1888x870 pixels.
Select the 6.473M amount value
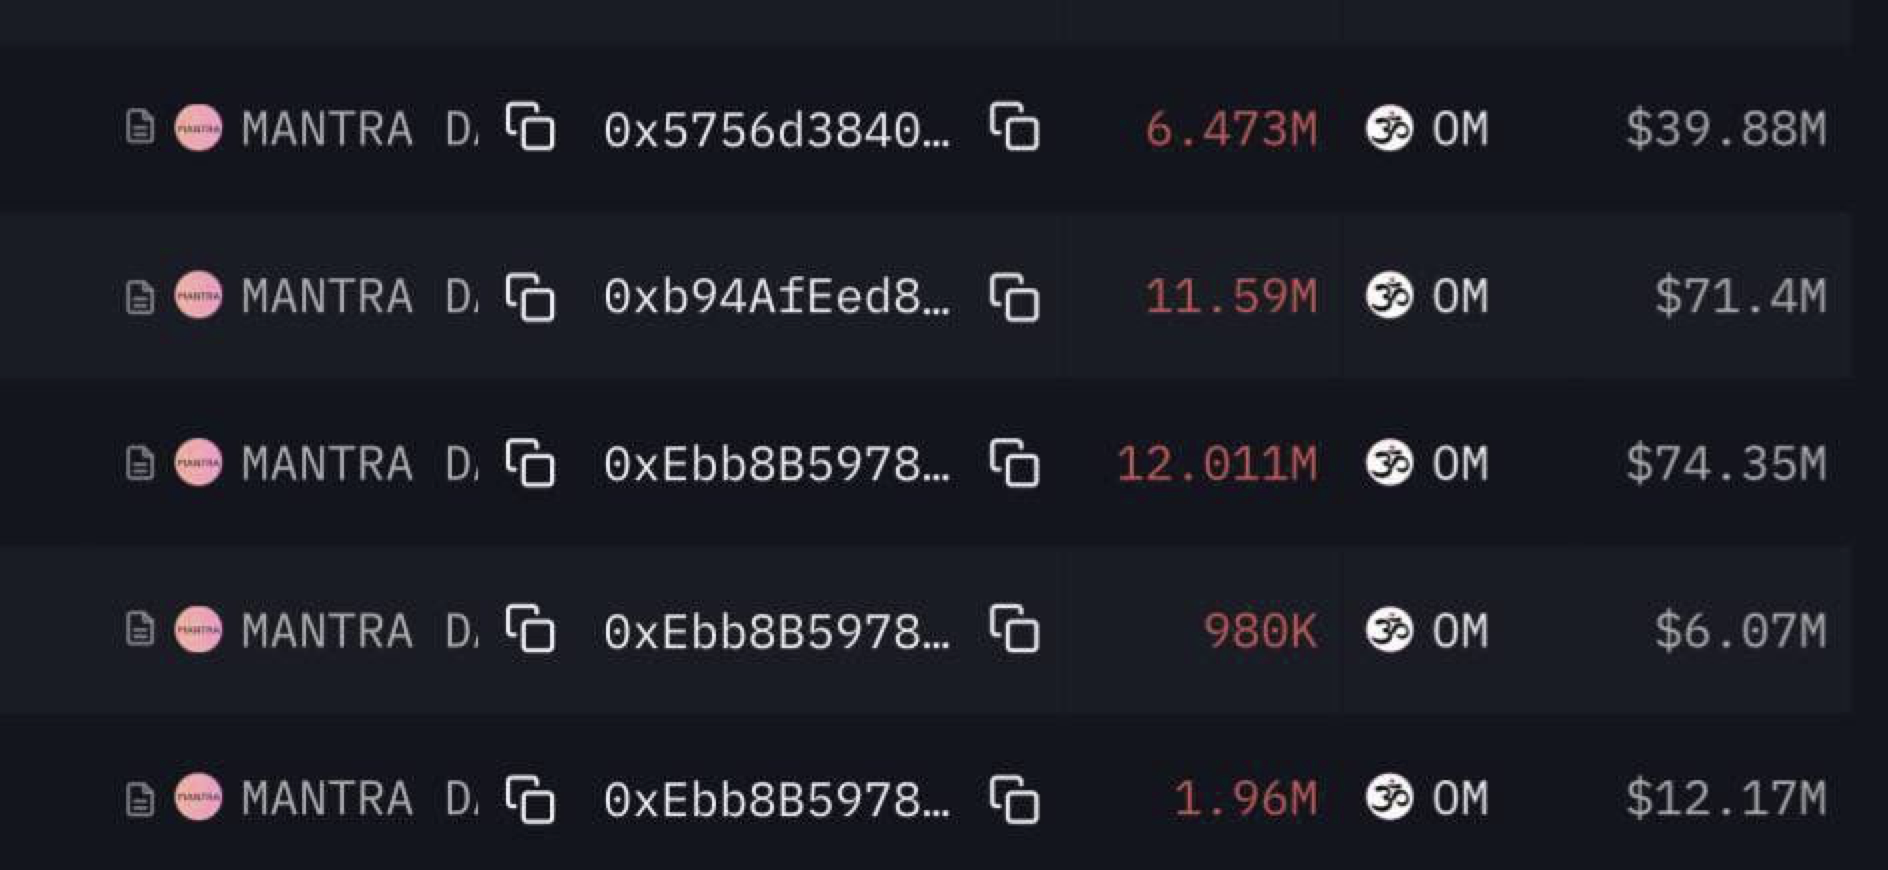pyautogui.click(x=1231, y=130)
